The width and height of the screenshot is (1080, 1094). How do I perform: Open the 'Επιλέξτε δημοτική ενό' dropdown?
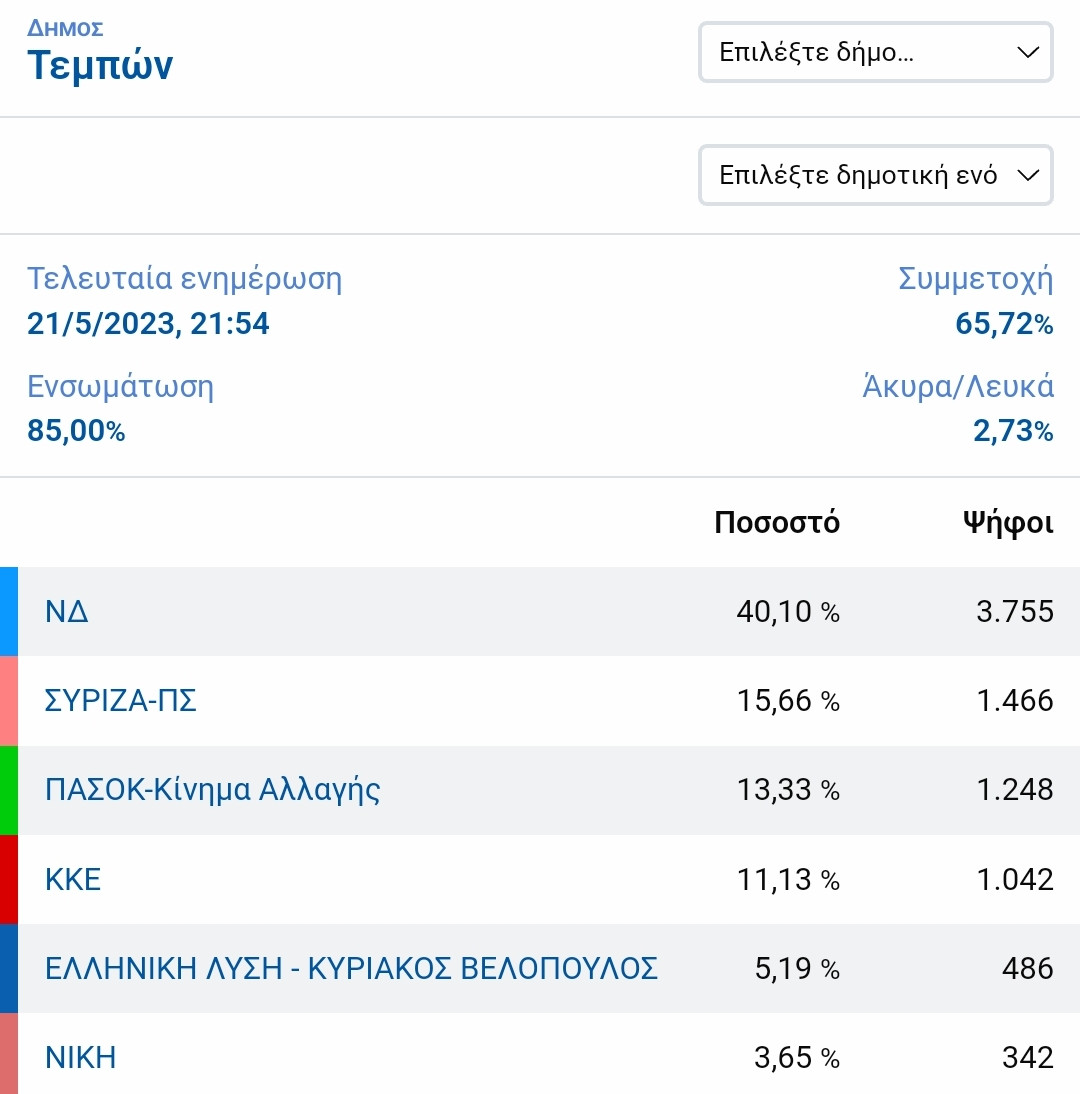(x=876, y=175)
